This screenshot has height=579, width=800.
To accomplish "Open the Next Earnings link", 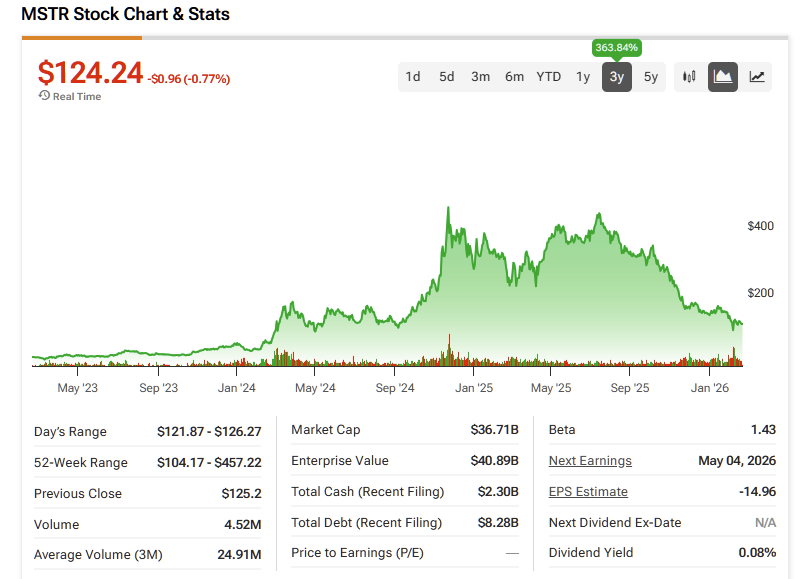I will click(x=589, y=461).
